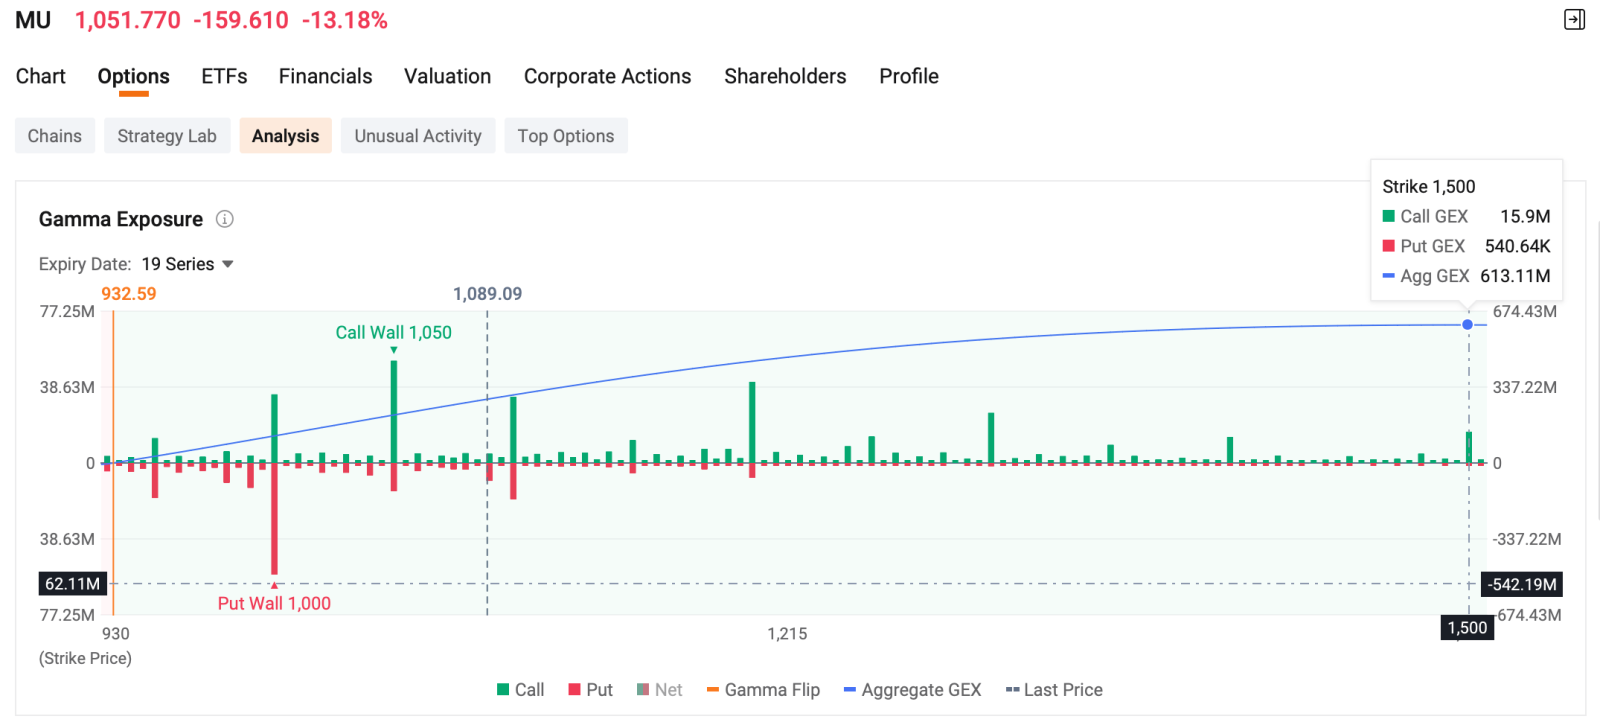
Task: Click the 62.11M left axis marker
Action: tap(73, 584)
